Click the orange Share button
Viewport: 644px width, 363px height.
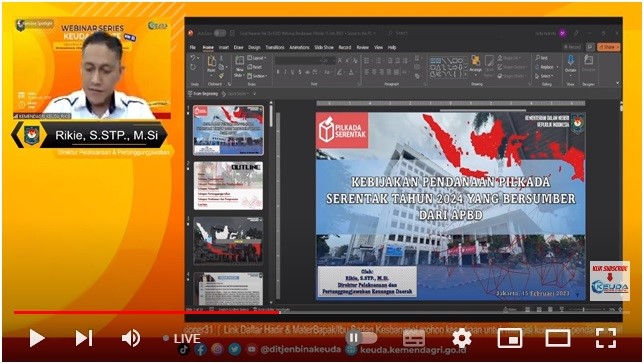[x=608, y=47]
